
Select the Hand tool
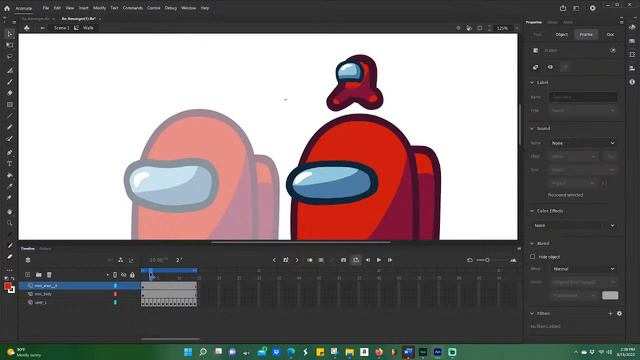(10, 211)
